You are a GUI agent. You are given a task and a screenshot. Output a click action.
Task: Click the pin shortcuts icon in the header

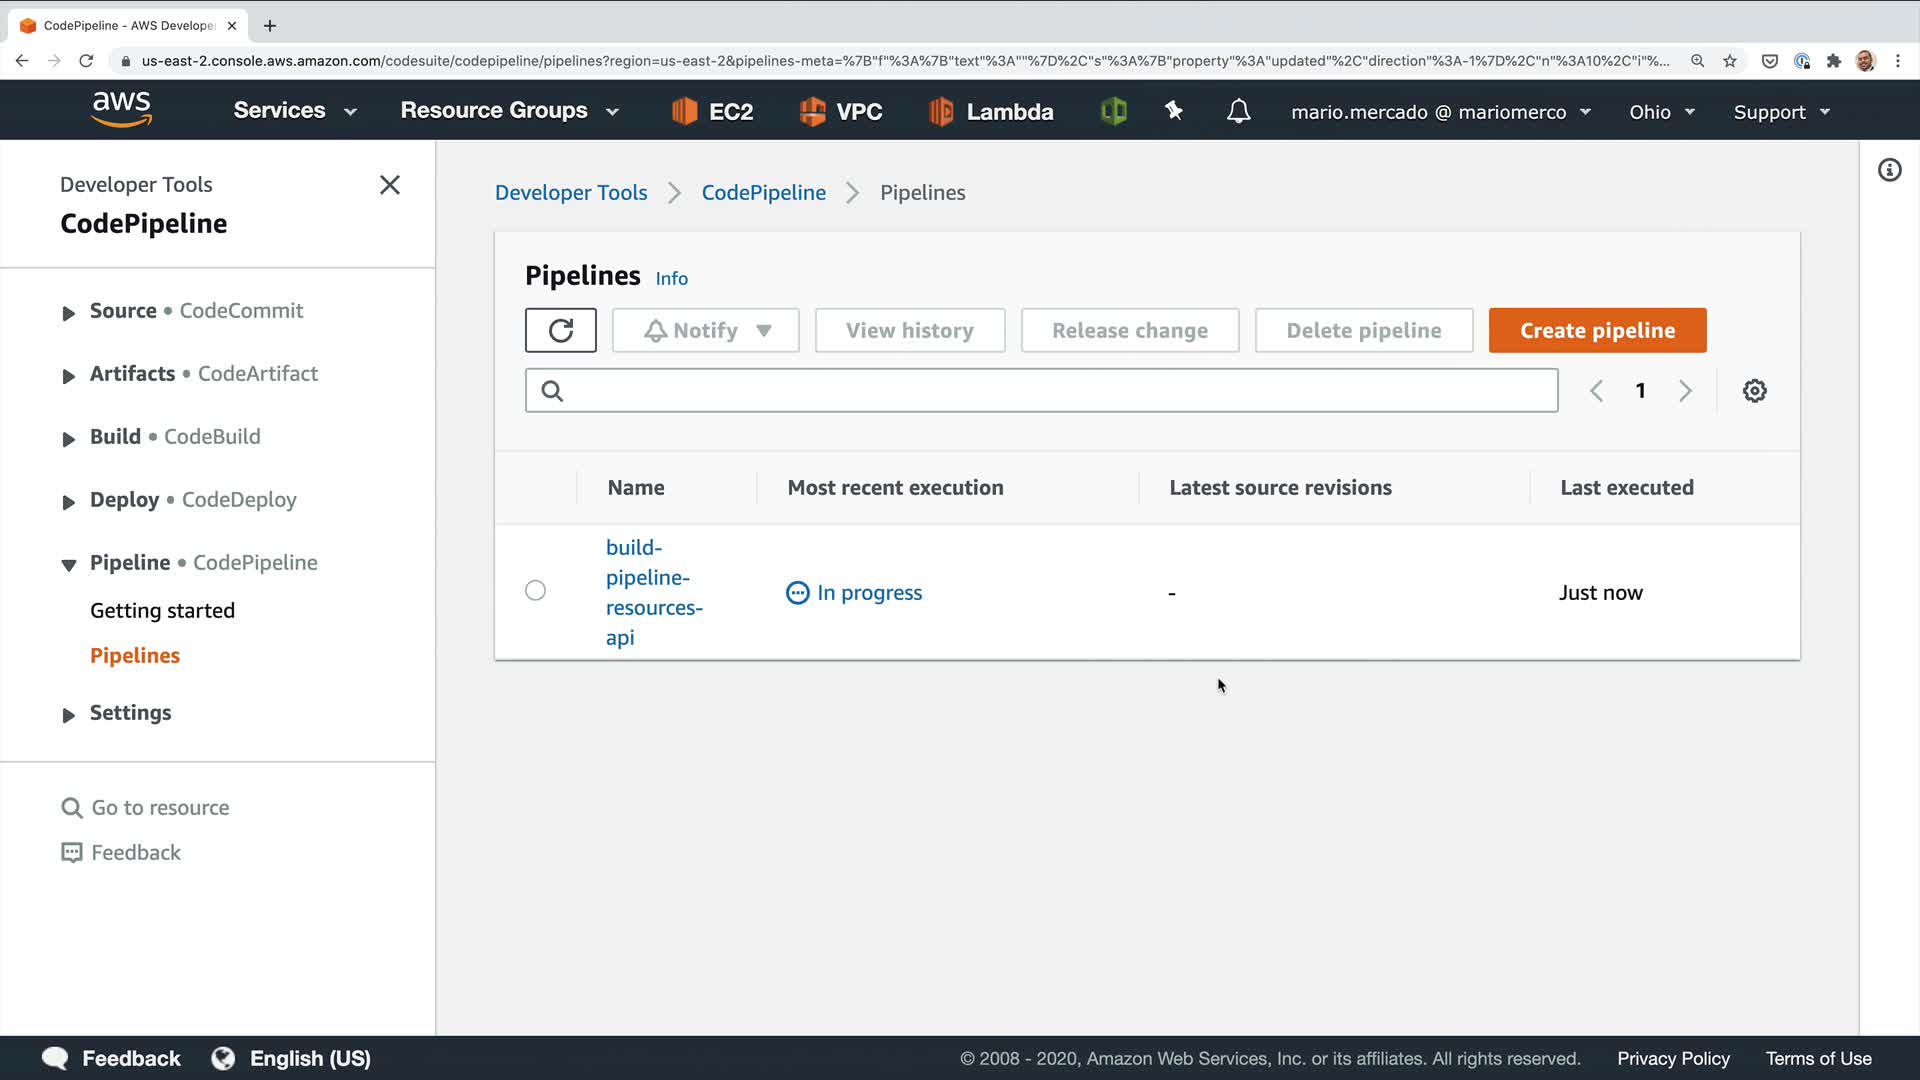click(x=1174, y=111)
